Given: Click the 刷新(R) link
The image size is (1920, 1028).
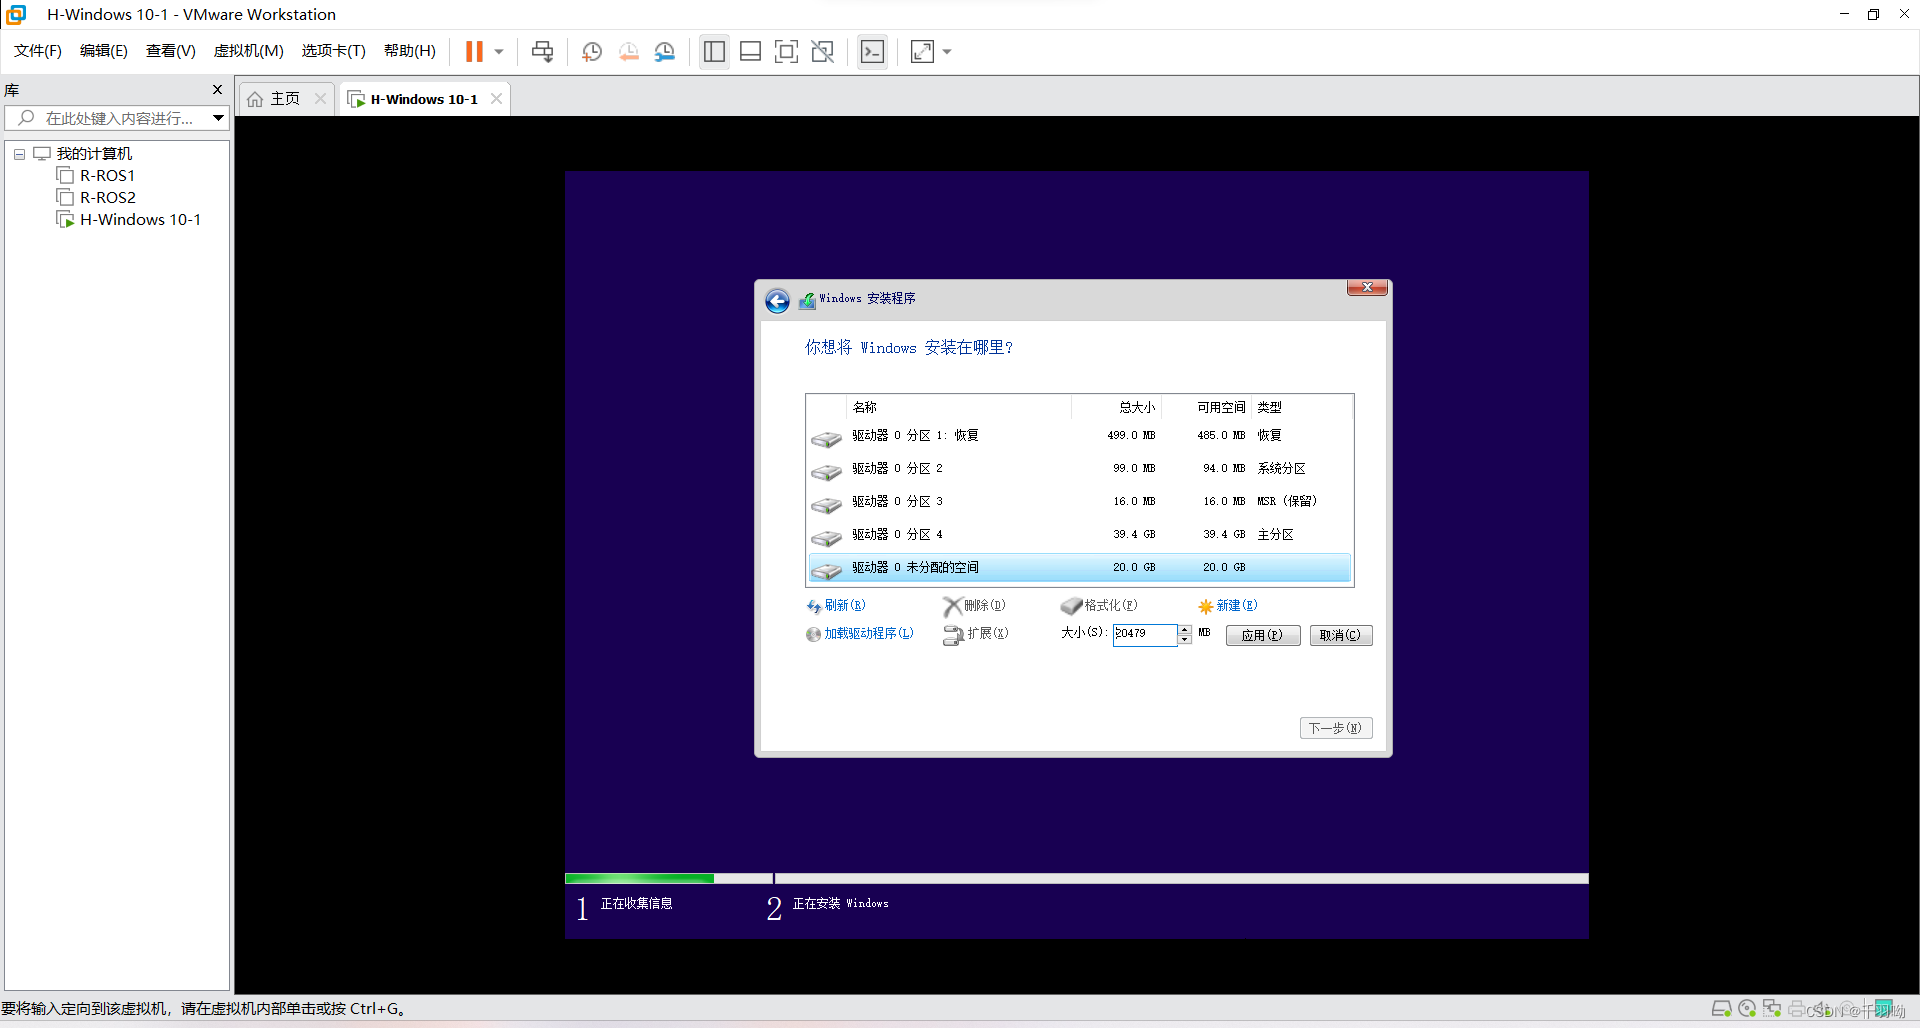Looking at the screenshot, I should 837,606.
